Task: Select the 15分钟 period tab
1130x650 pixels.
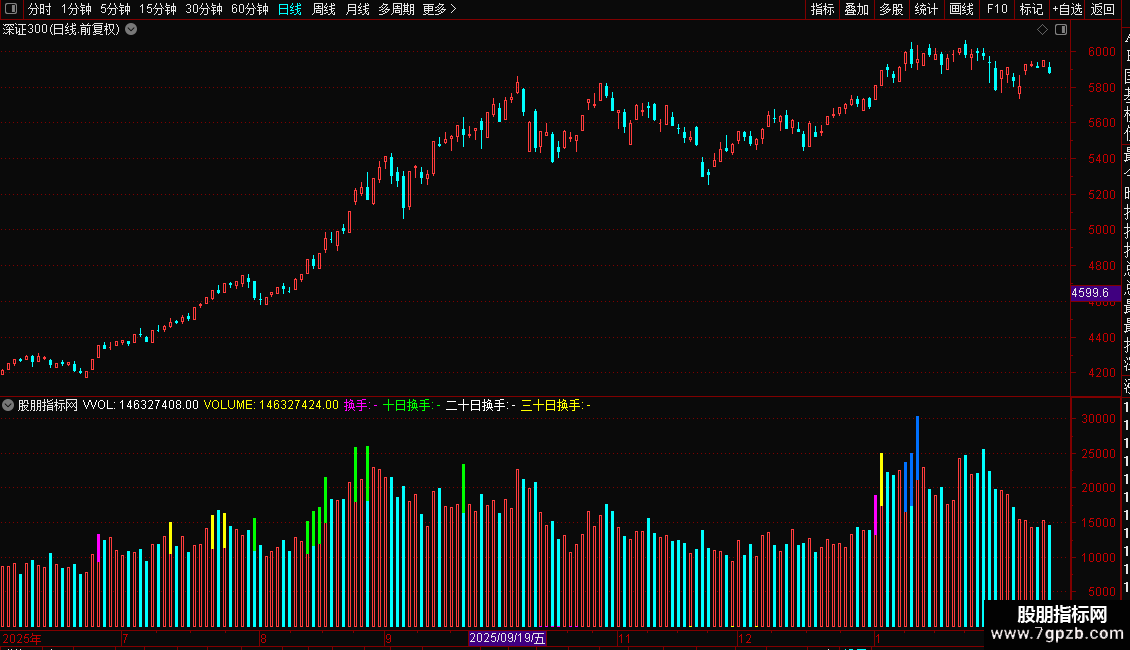Action: point(158,9)
